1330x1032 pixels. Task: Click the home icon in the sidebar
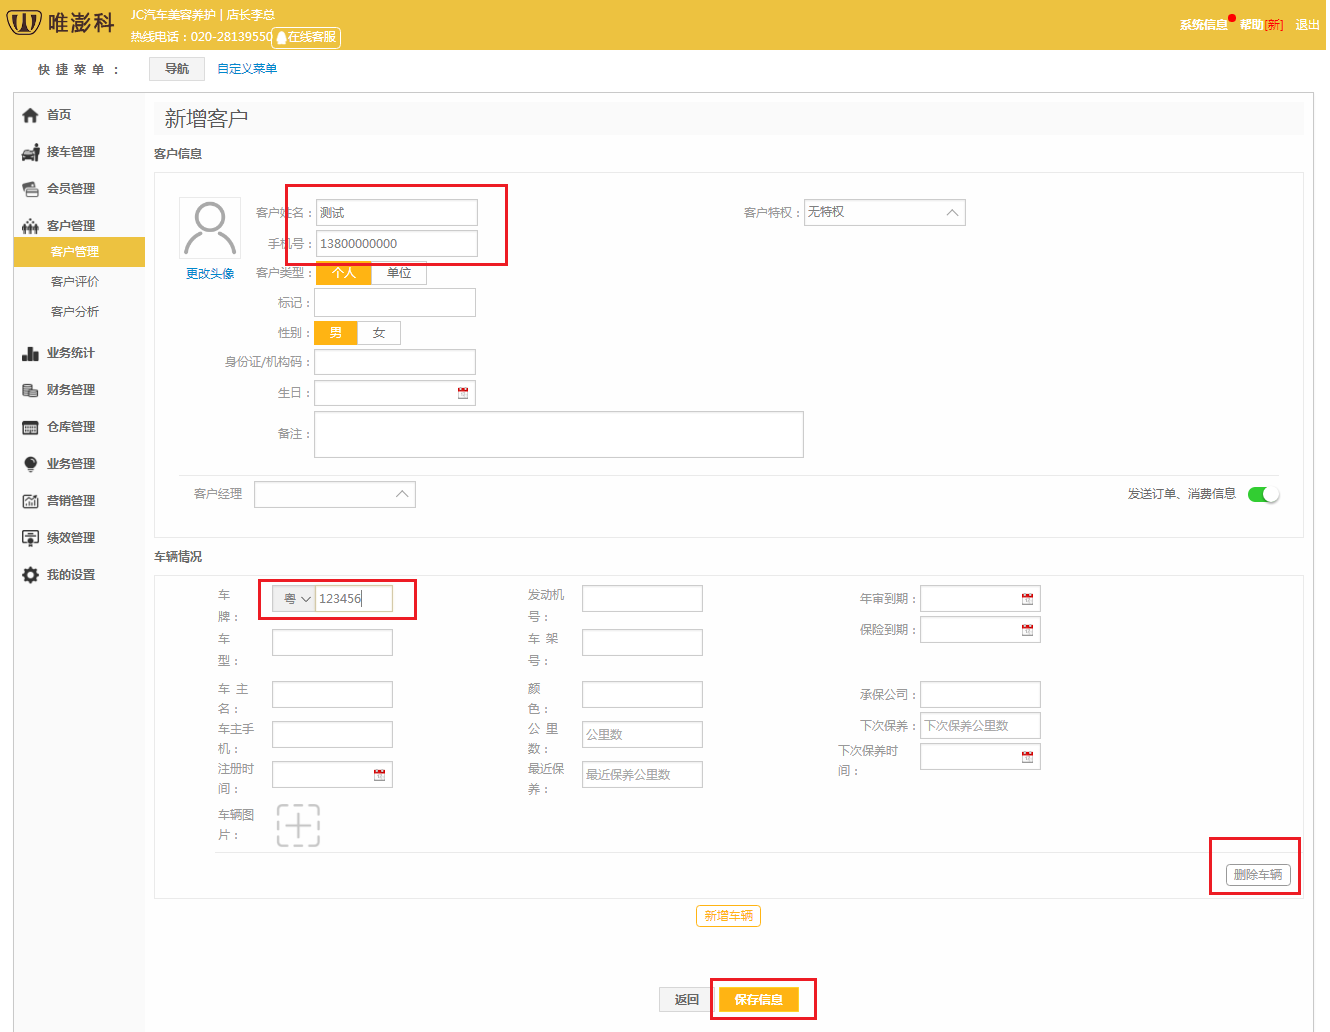click(x=30, y=116)
